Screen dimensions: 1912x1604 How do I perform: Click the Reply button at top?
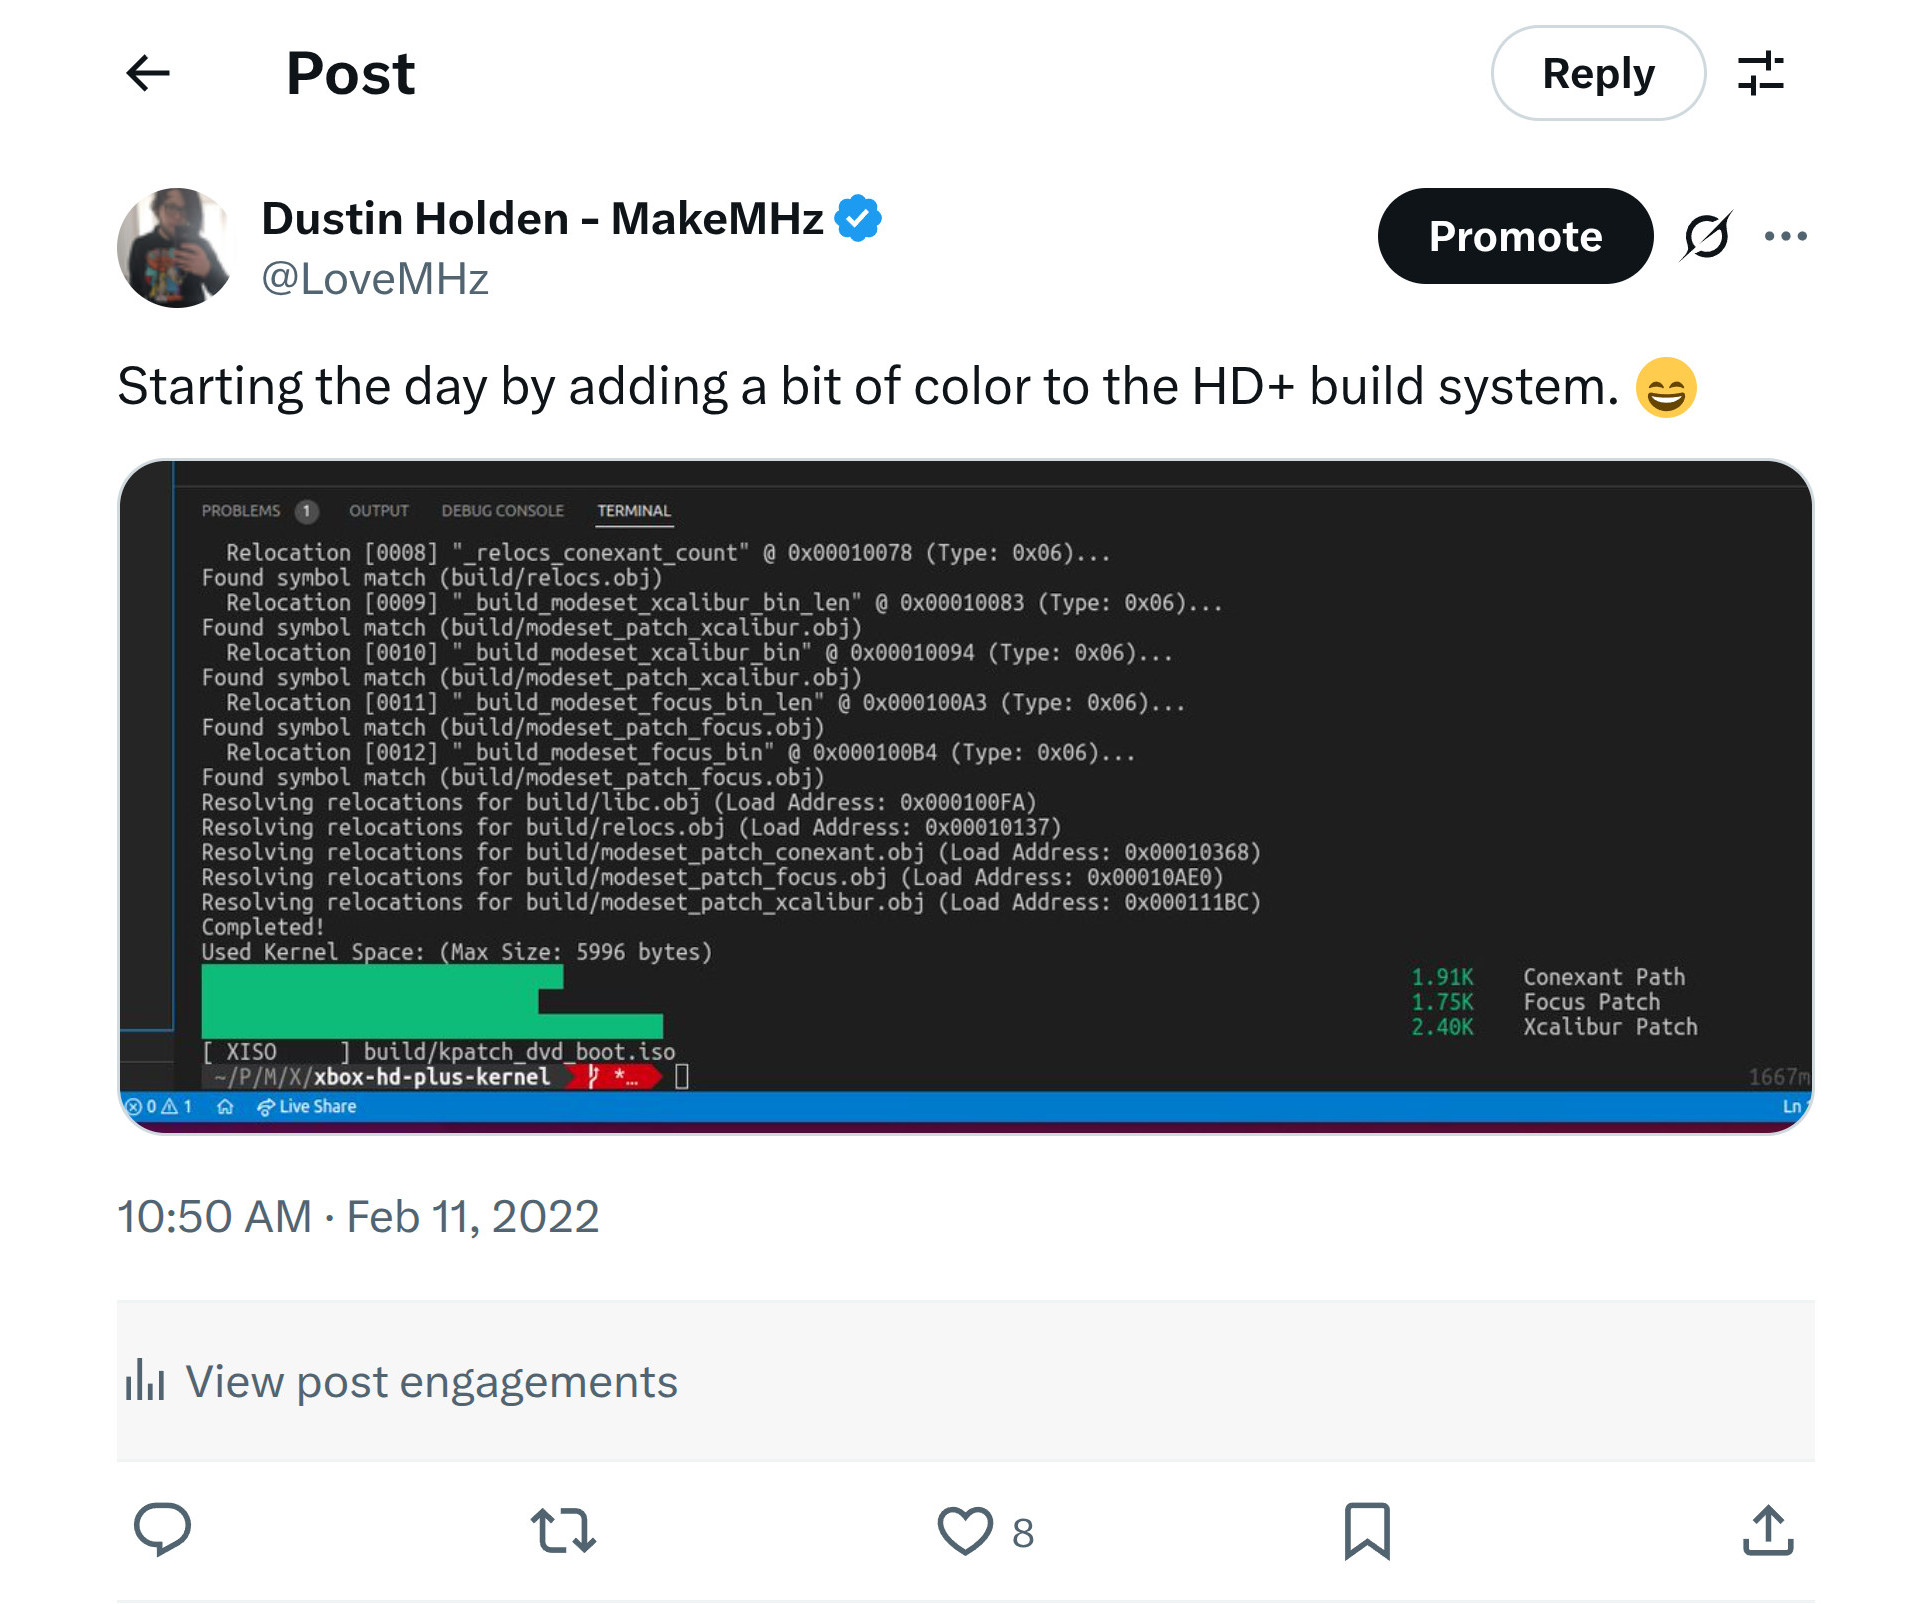(1598, 73)
